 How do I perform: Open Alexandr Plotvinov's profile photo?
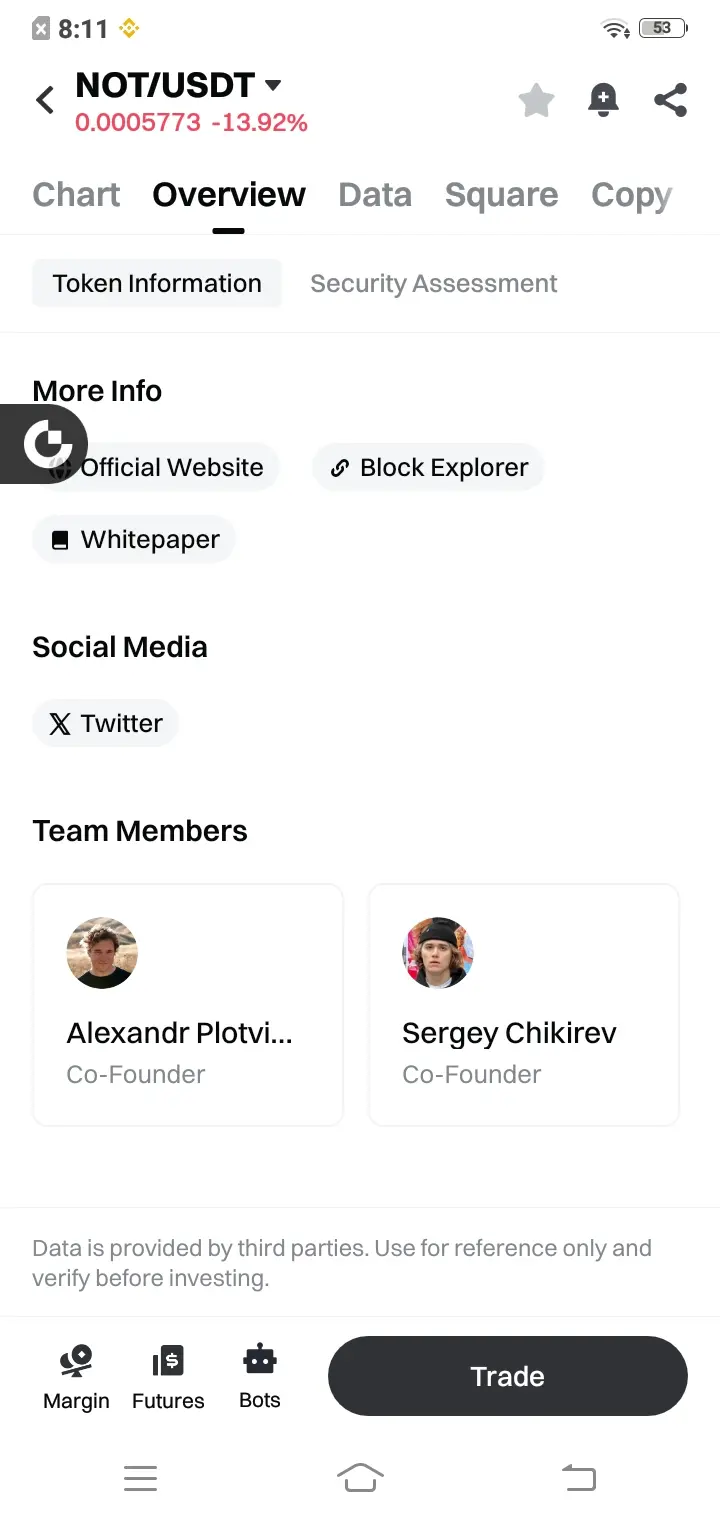102,953
